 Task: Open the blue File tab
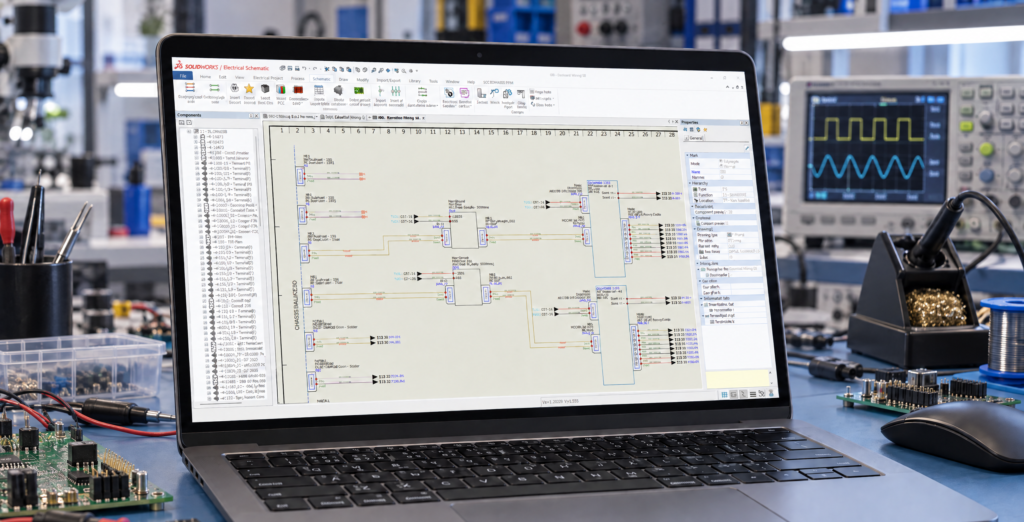[183, 76]
